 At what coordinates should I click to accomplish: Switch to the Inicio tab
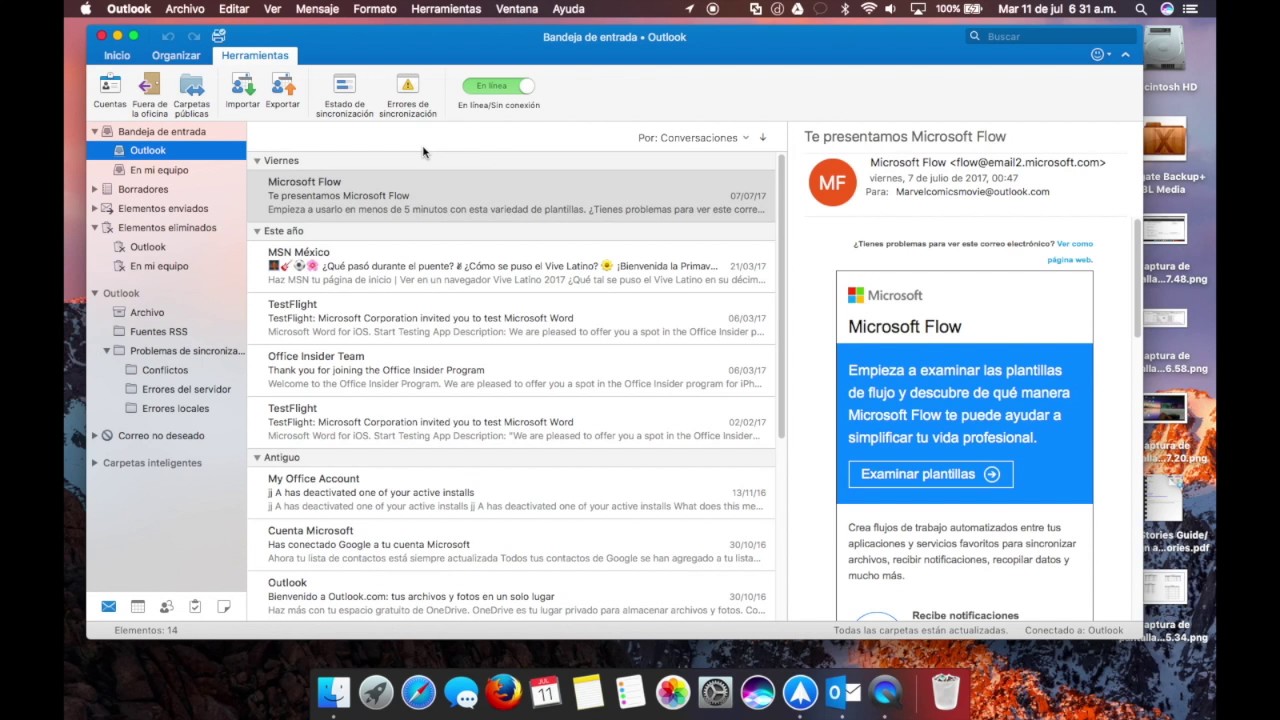117,55
